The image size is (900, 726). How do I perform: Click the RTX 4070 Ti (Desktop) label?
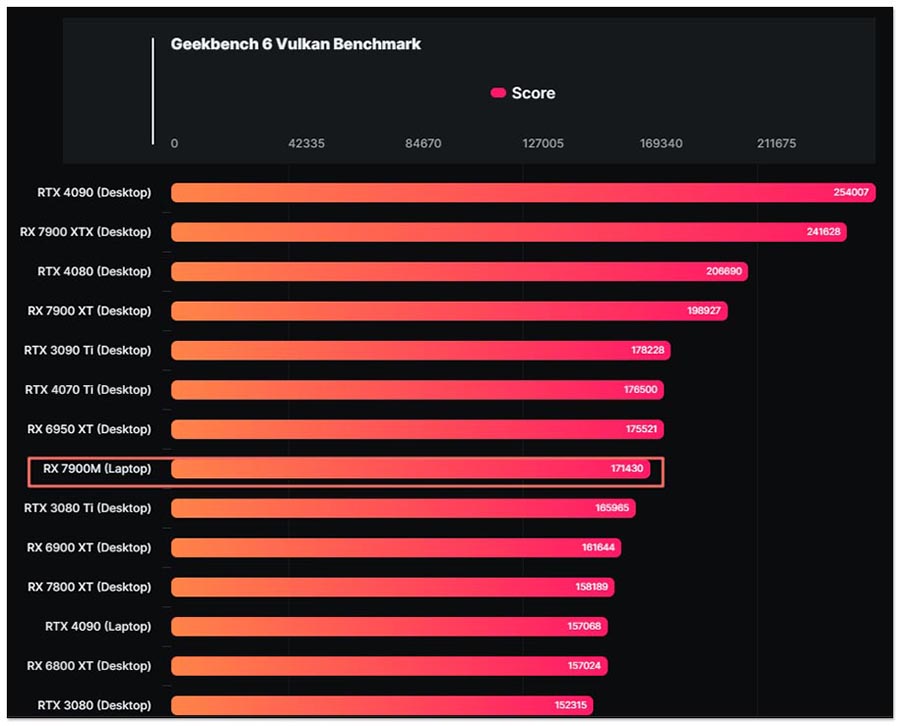click(x=88, y=390)
